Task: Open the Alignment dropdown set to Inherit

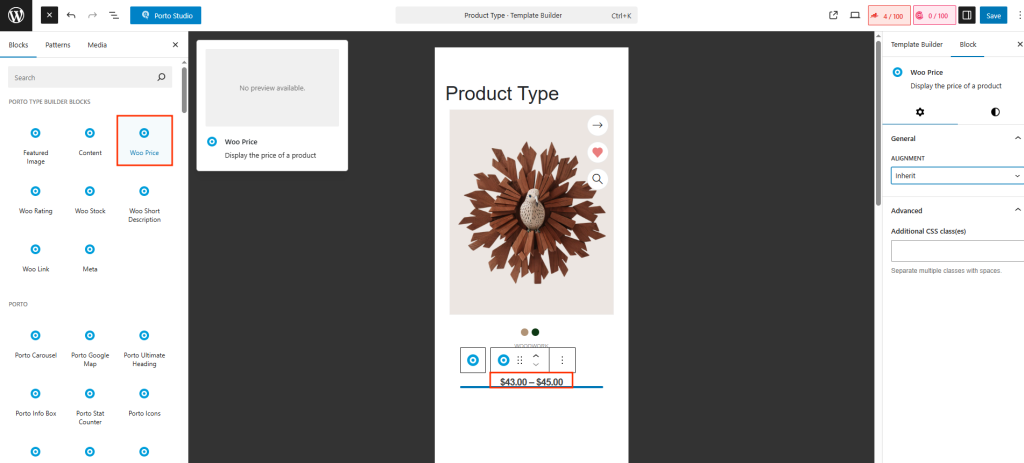Action: [x=956, y=175]
